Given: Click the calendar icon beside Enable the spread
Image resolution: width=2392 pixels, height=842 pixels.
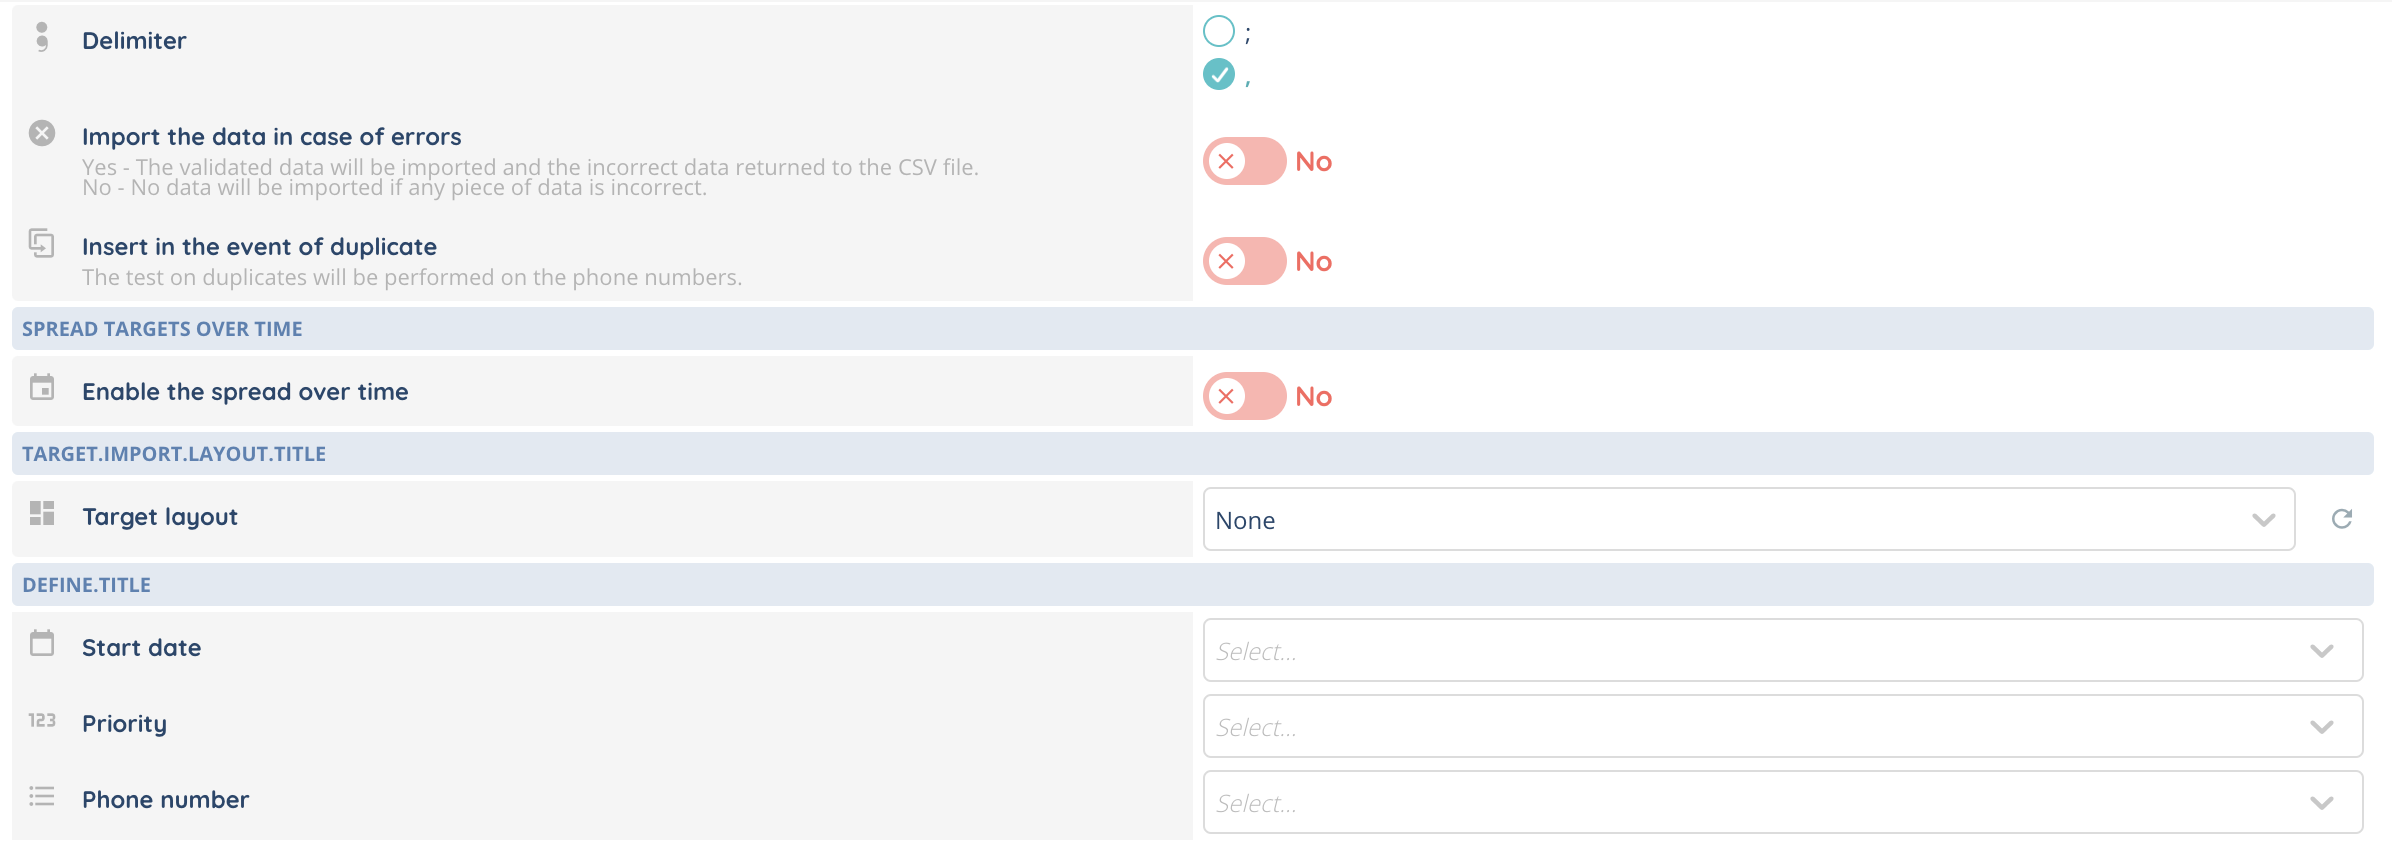Looking at the screenshot, I should [x=42, y=387].
